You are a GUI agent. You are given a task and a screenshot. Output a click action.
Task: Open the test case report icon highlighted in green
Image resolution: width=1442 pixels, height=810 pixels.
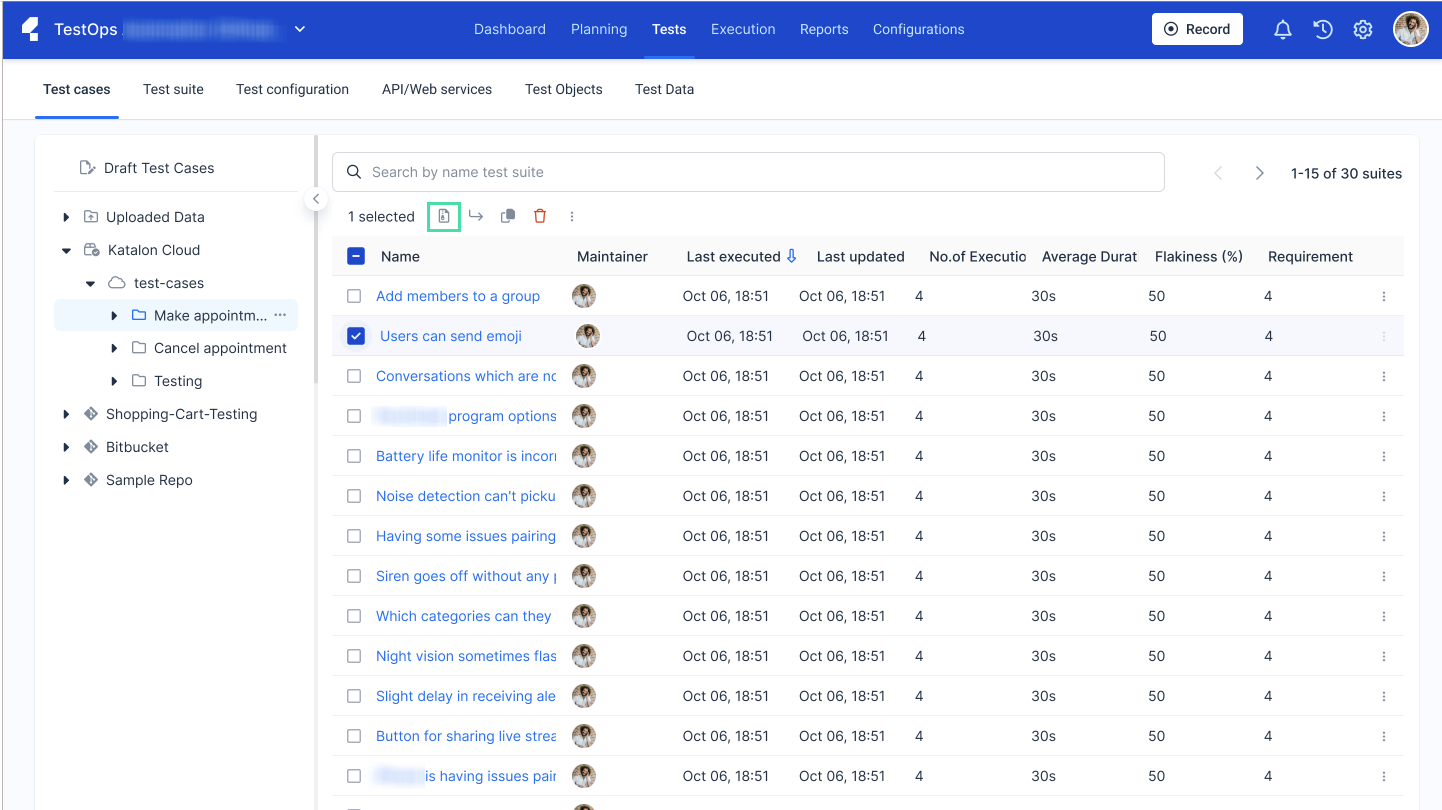[443, 216]
